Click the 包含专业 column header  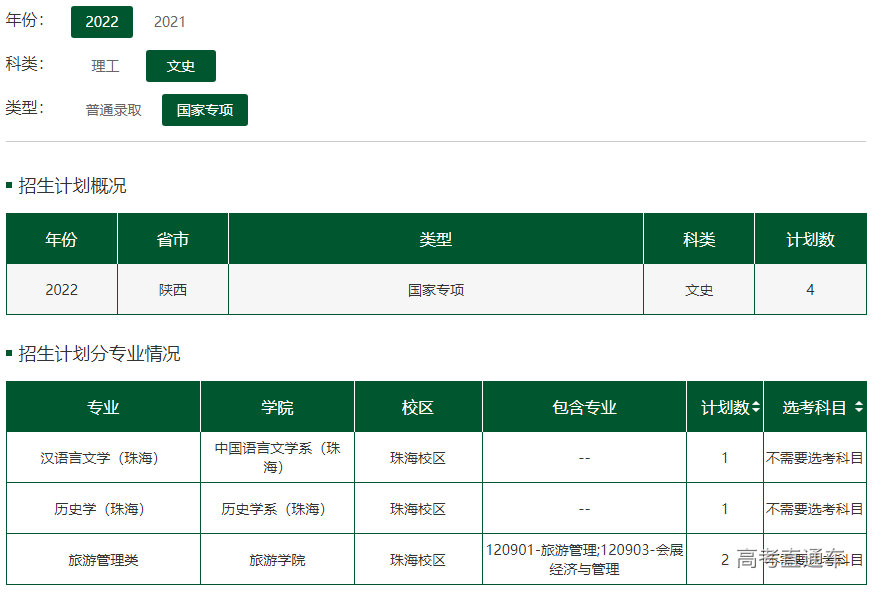pos(584,407)
